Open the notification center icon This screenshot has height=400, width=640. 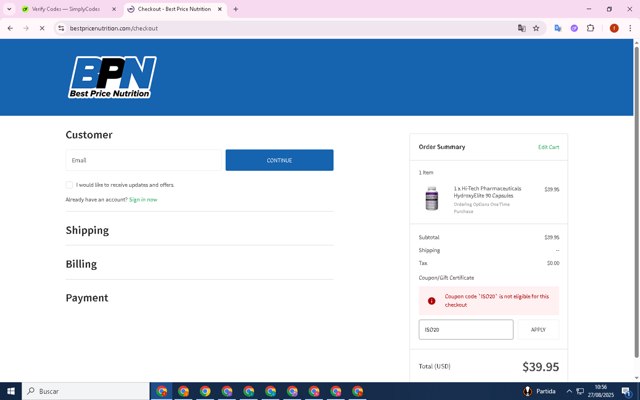coord(627,391)
